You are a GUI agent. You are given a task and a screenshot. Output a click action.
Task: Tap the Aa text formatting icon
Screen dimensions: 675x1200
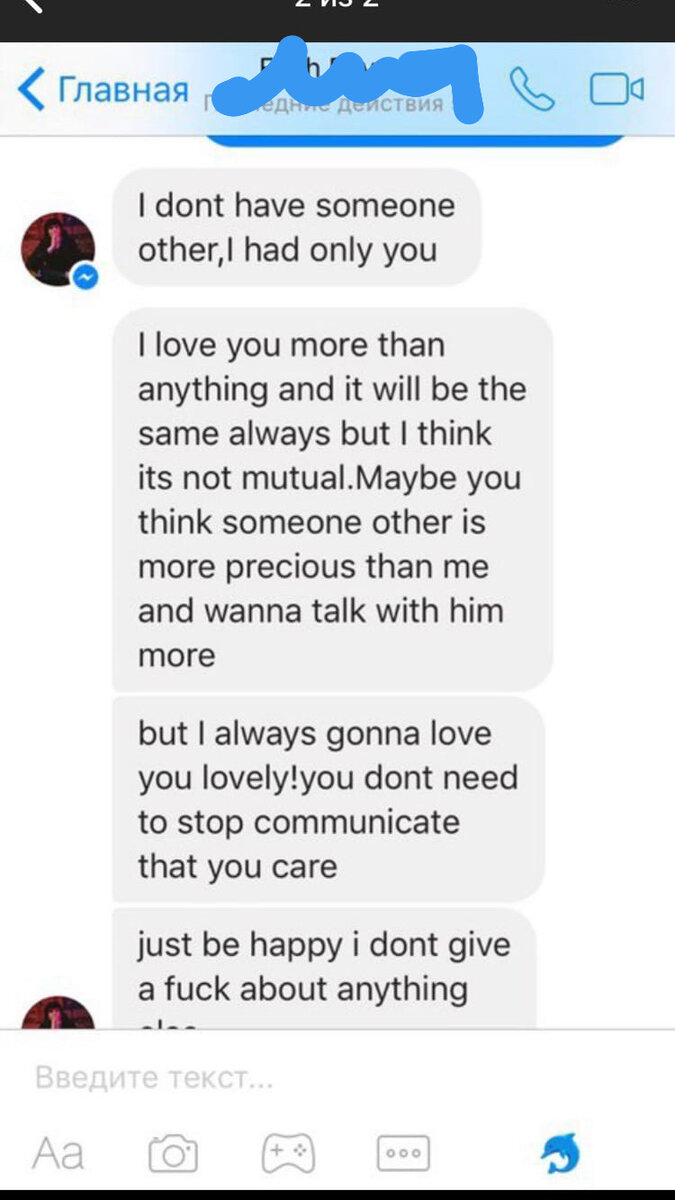pyautogui.click(x=58, y=1154)
